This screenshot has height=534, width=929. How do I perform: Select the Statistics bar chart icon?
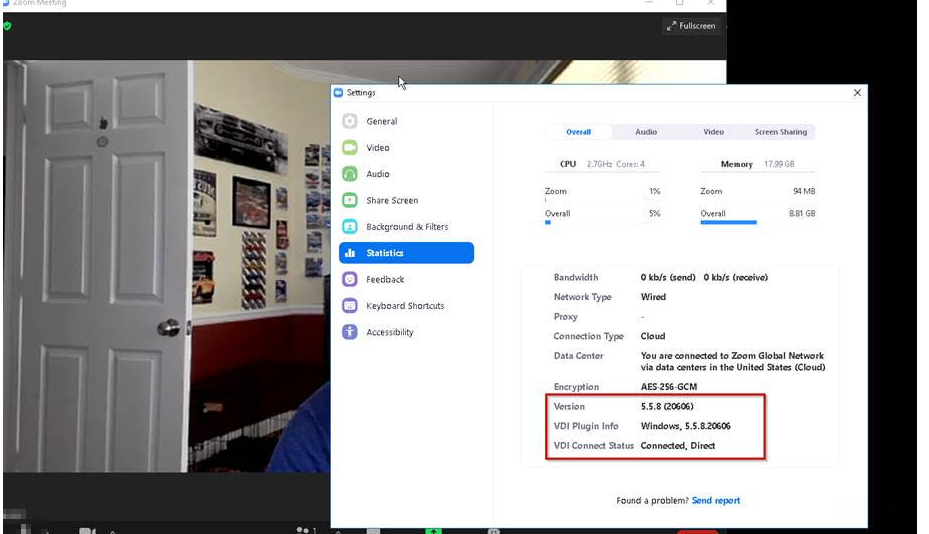tap(350, 252)
